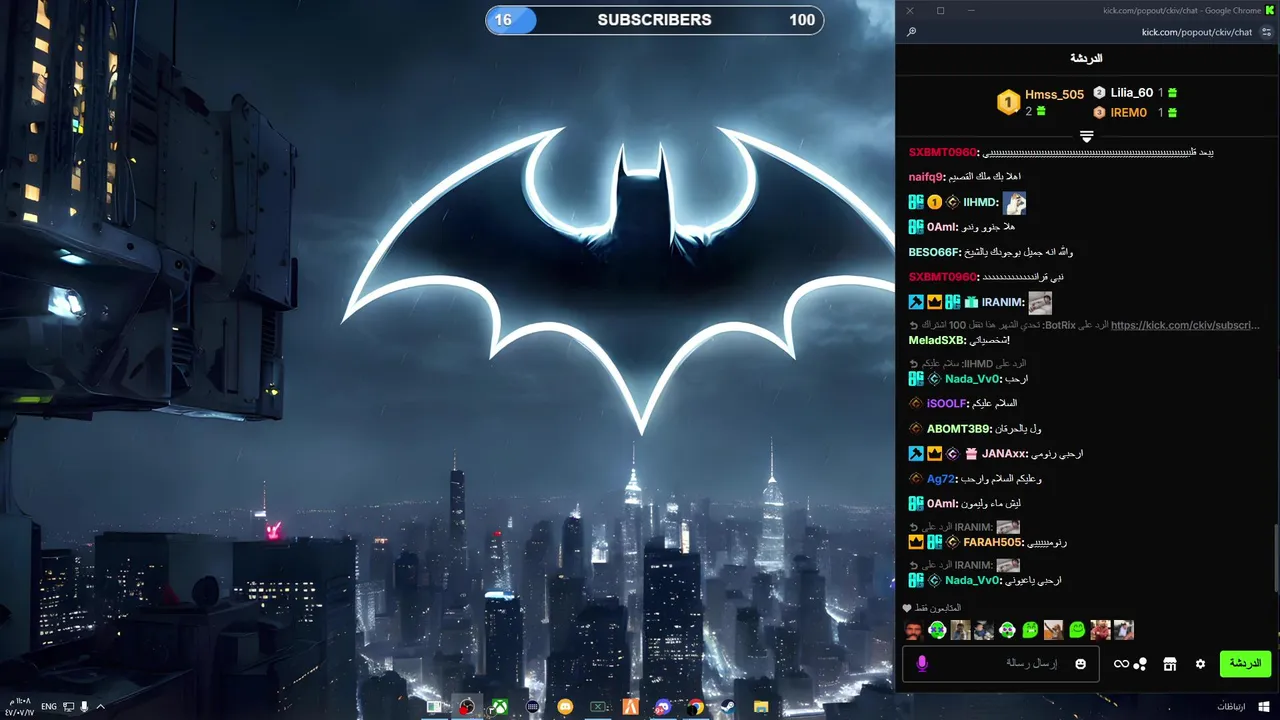Click the IIHMD message emote image

[x=1014, y=203]
